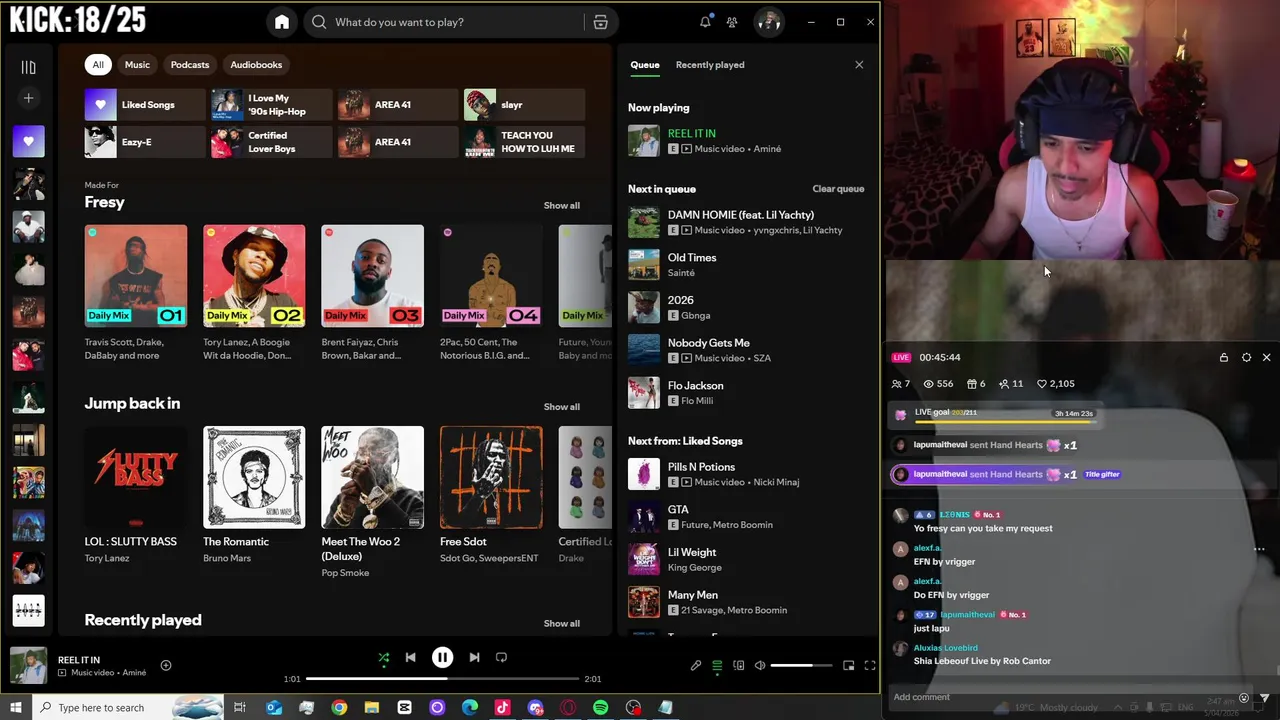Open Daily Mix 01 cover
The width and height of the screenshot is (1280, 720).
[x=136, y=276]
